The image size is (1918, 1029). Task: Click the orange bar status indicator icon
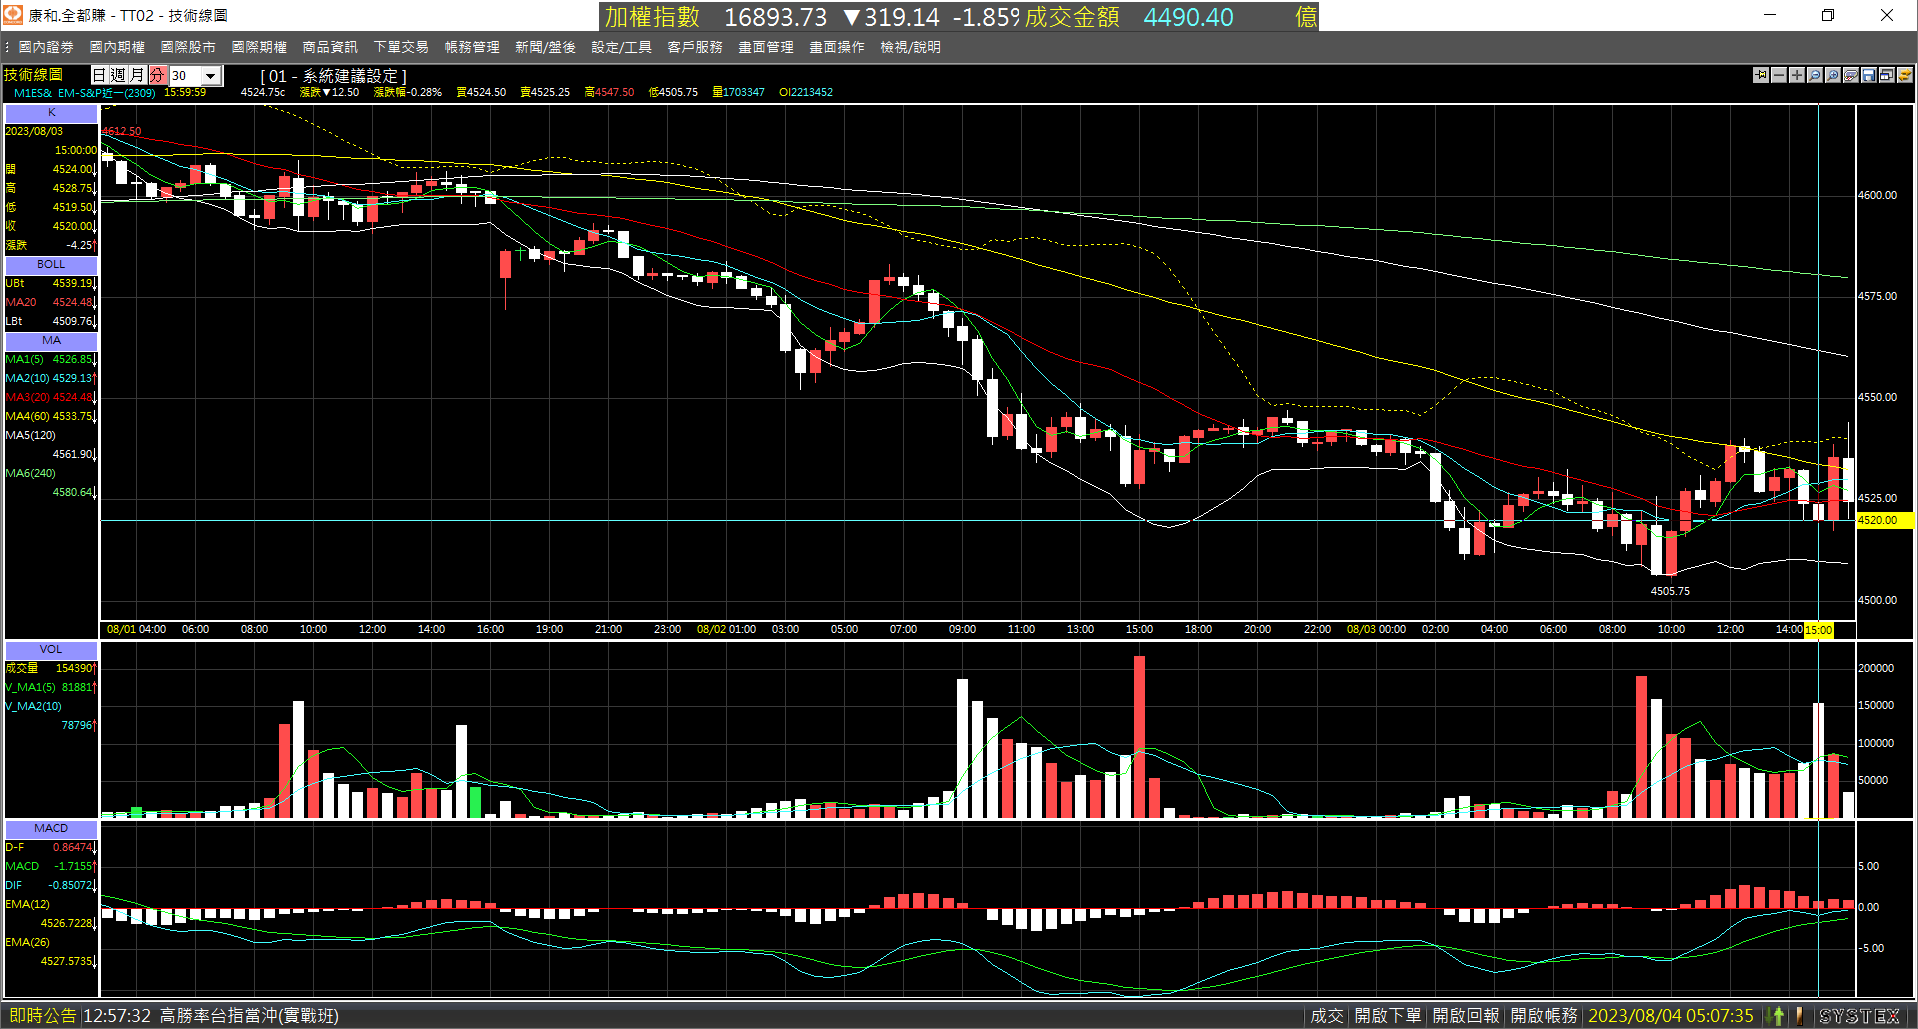pos(1800,1016)
